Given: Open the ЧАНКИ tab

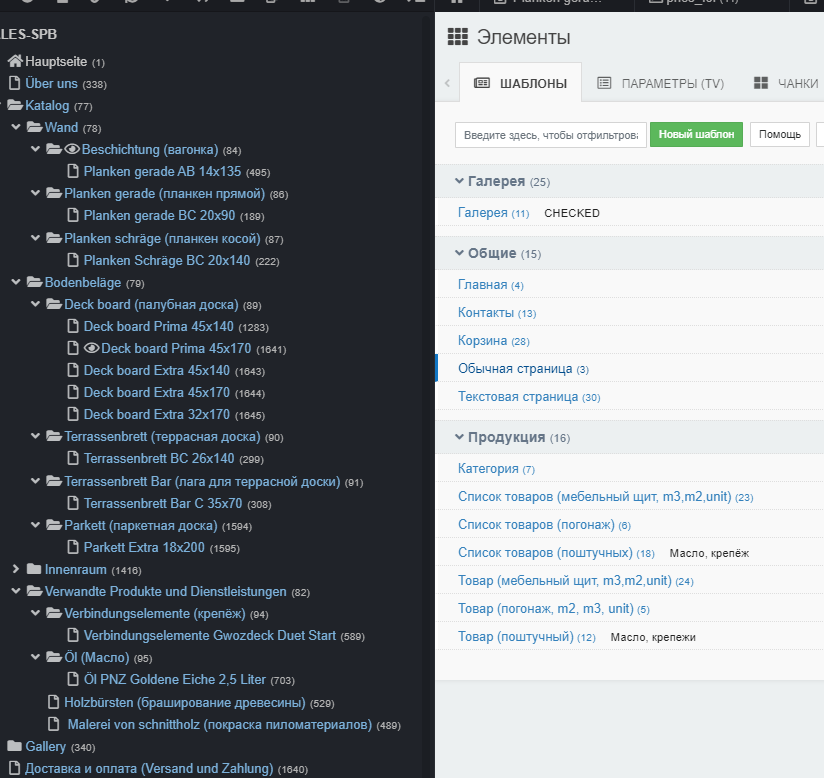Looking at the screenshot, I should point(786,83).
